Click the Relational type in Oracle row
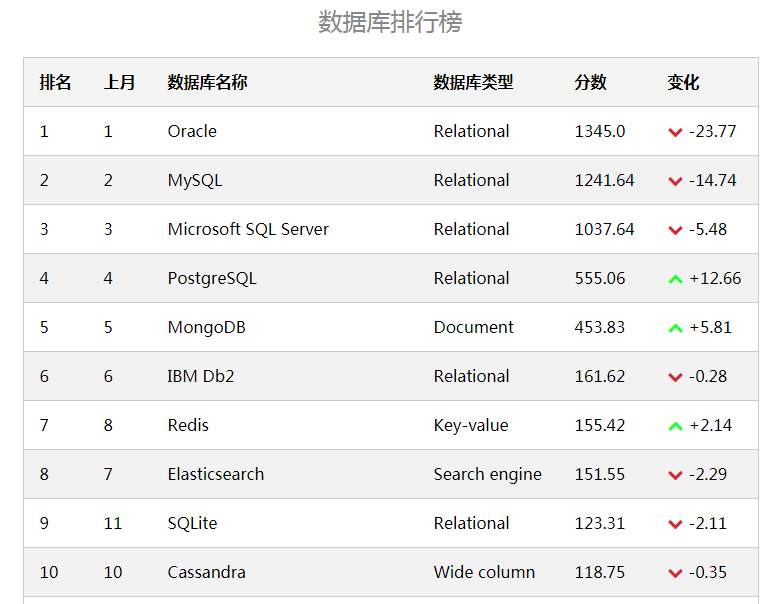The height and width of the screenshot is (604, 783). 471,131
